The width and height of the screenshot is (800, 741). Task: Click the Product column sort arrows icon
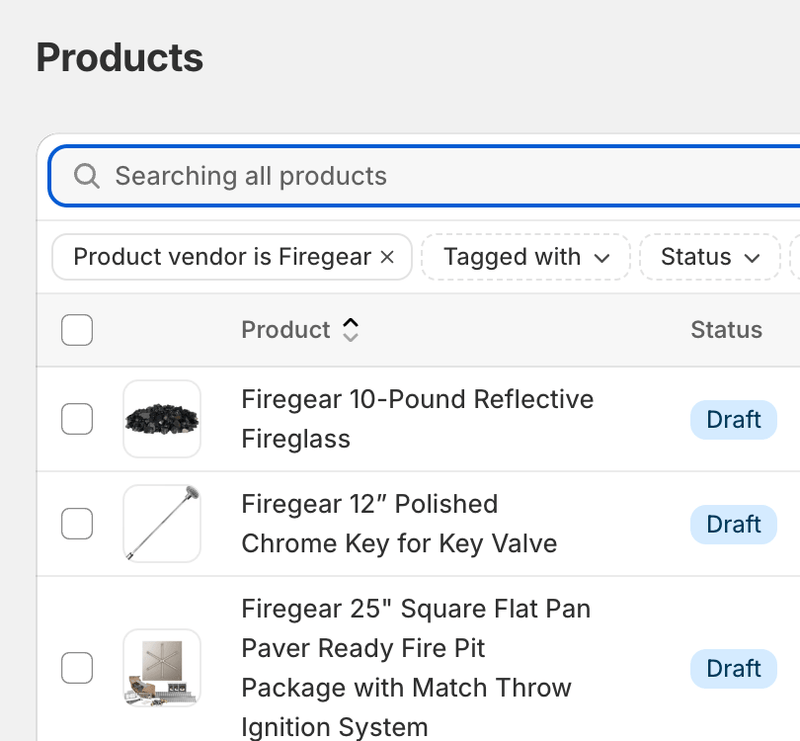pos(350,330)
